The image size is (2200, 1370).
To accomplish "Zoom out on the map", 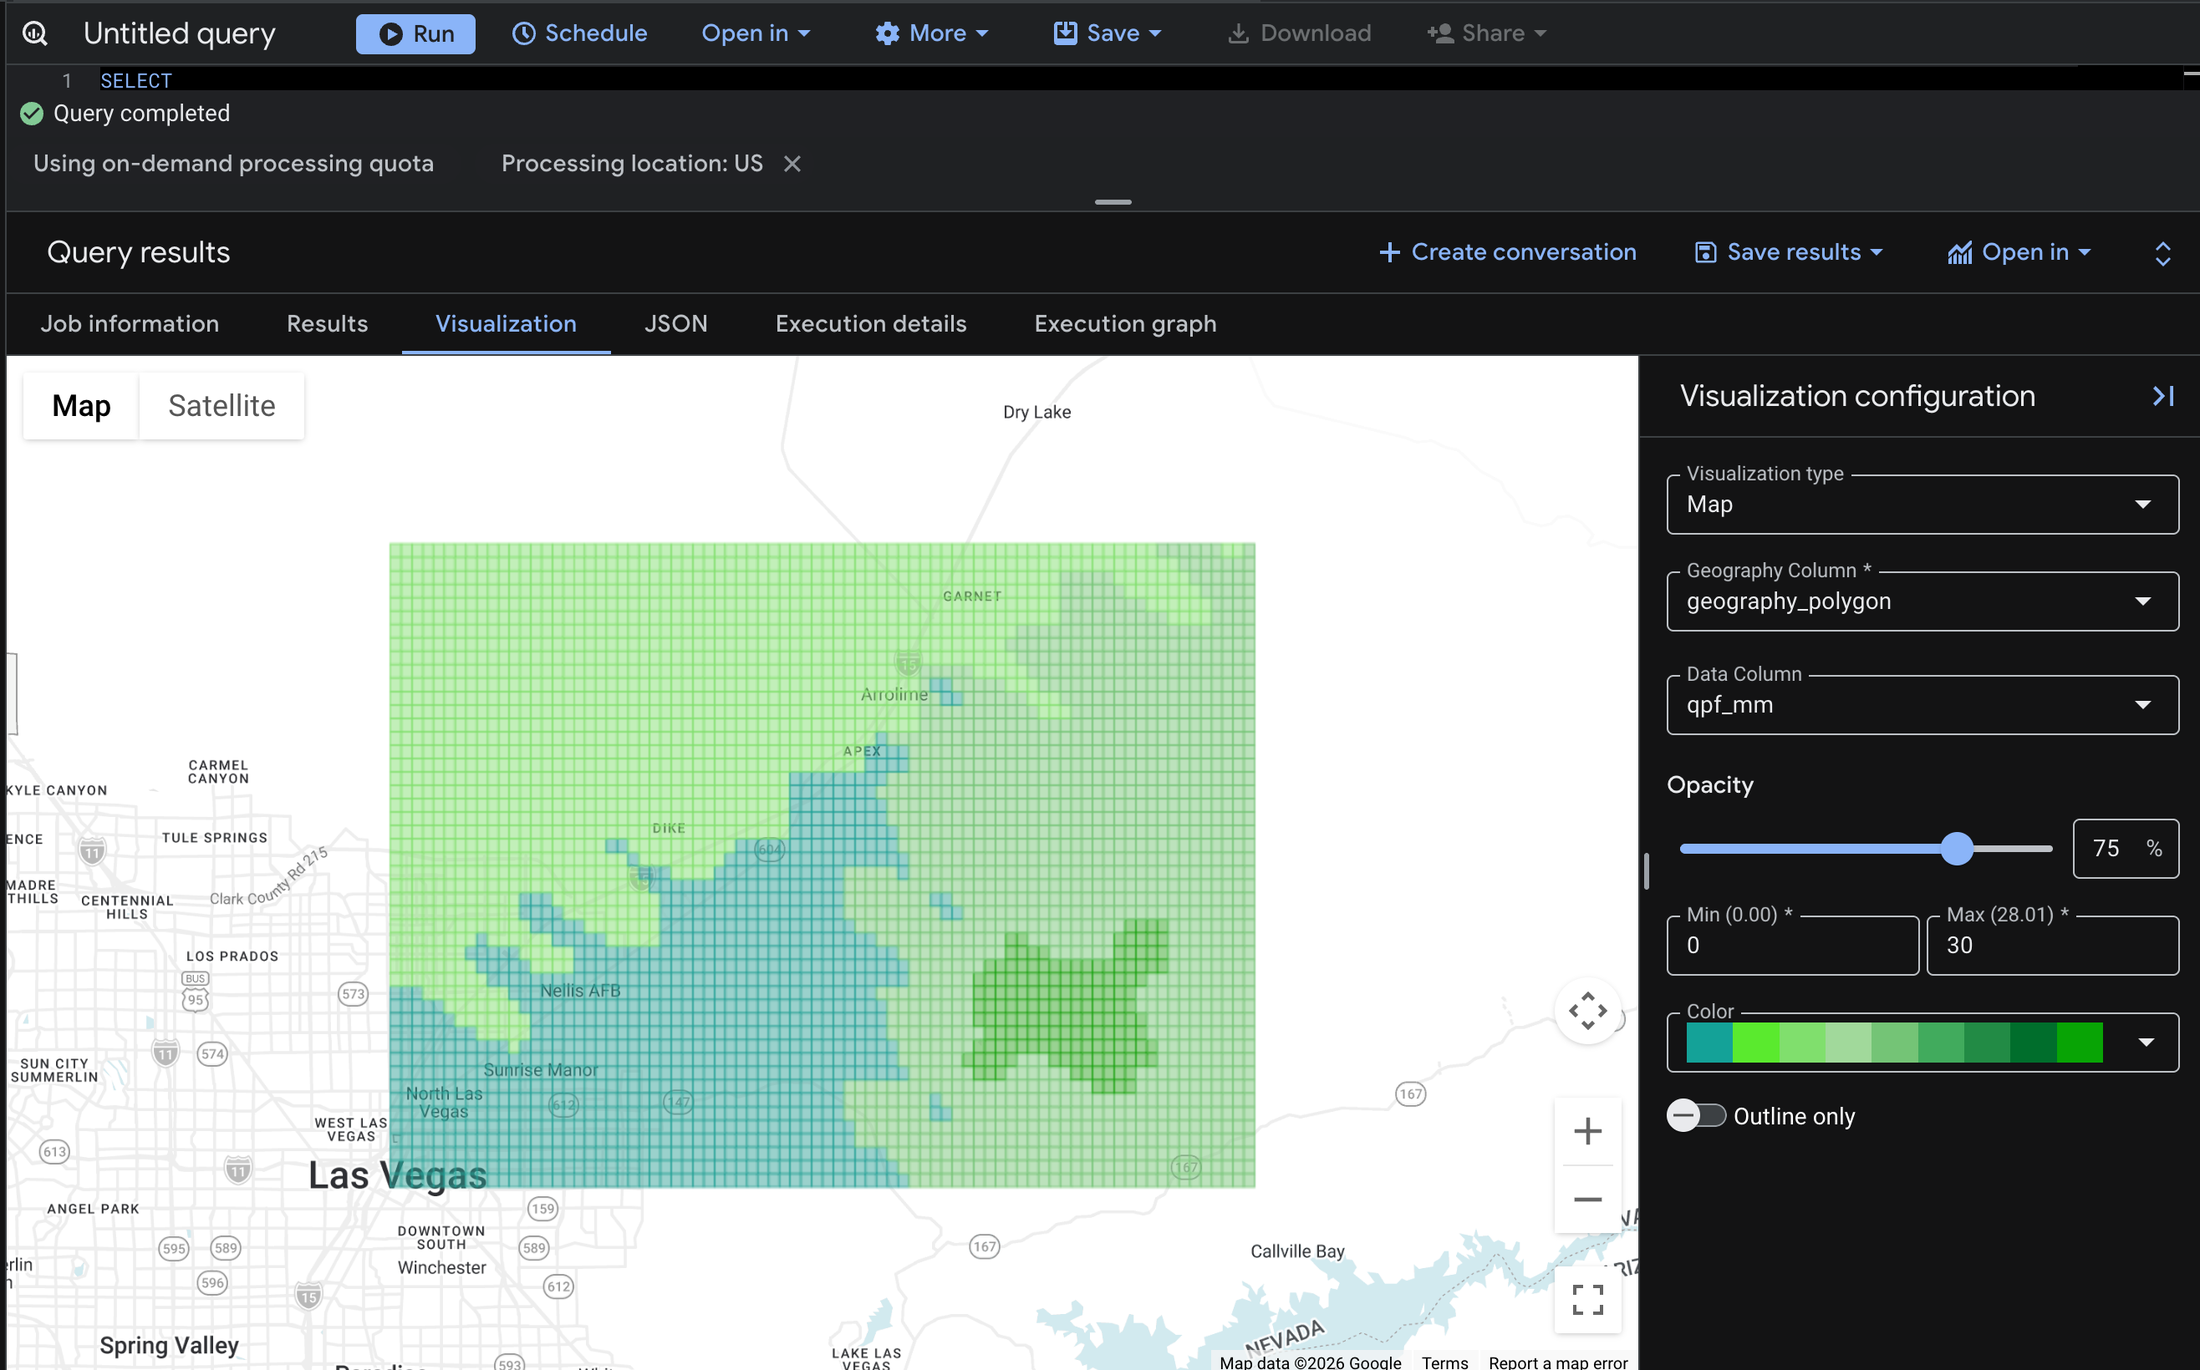I will (x=1587, y=1199).
